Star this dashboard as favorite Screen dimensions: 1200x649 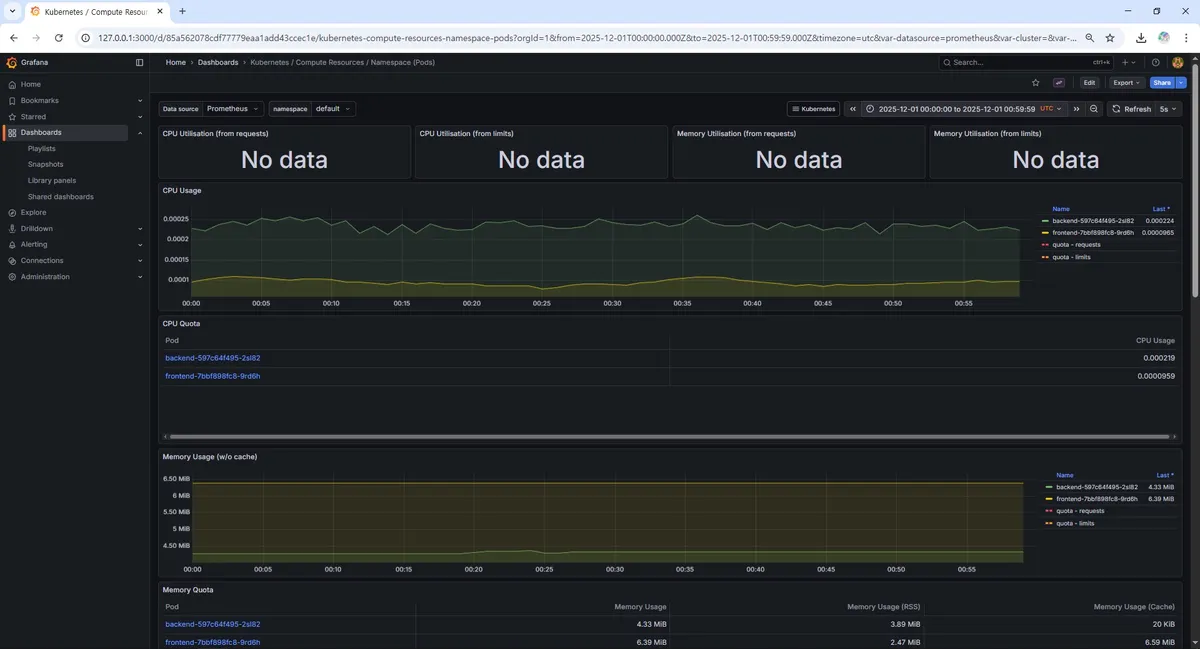pyautogui.click(x=1035, y=83)
